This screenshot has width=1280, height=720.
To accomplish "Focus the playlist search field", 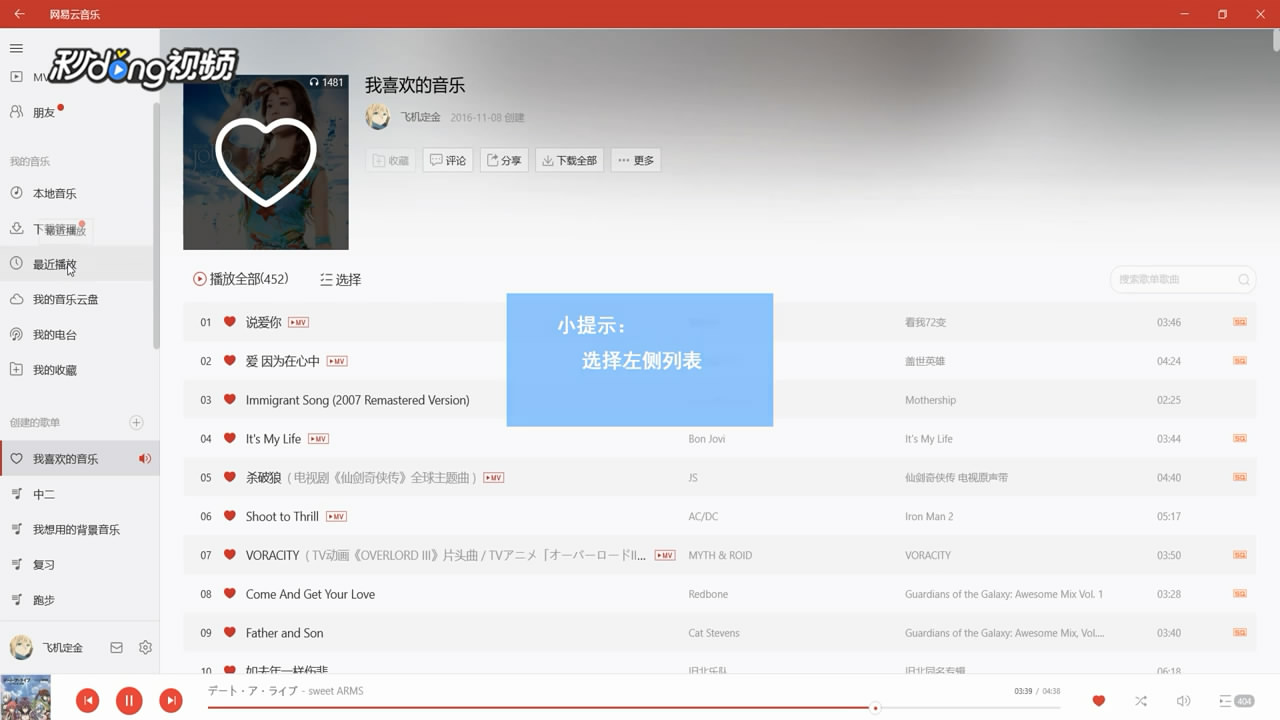I will pyautogui.click(x=1184, y=280).
